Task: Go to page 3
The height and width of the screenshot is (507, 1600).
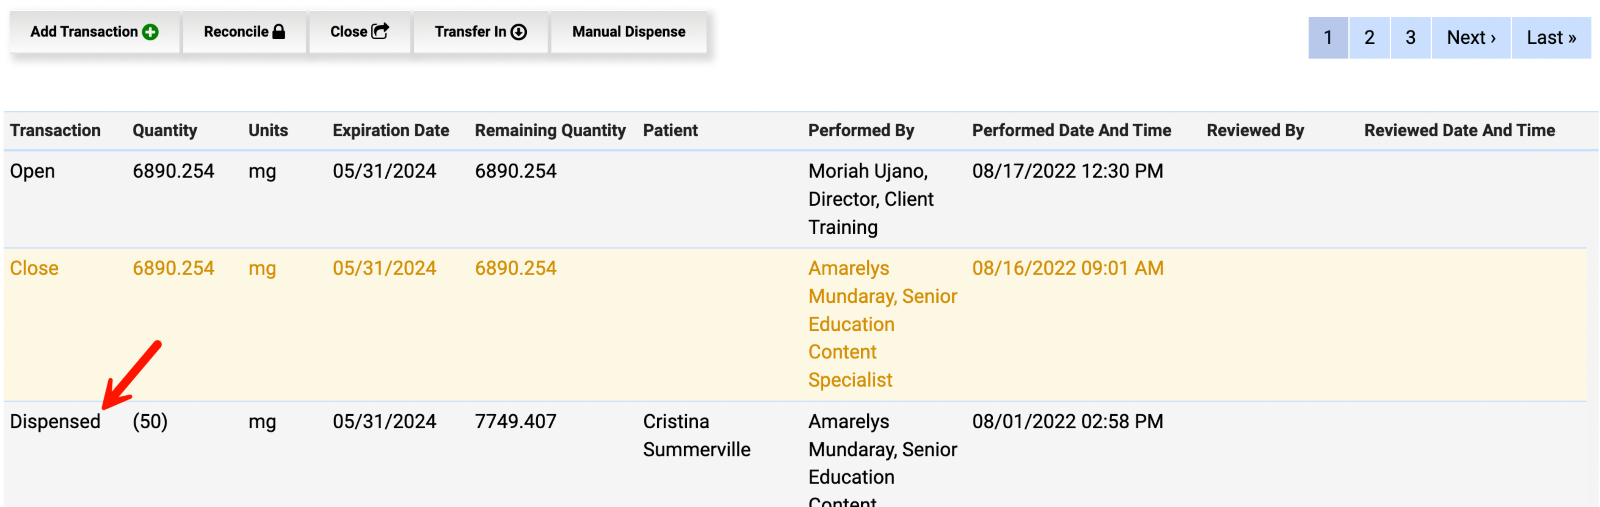Action: pyautogui.click(x=1410, y=38)
